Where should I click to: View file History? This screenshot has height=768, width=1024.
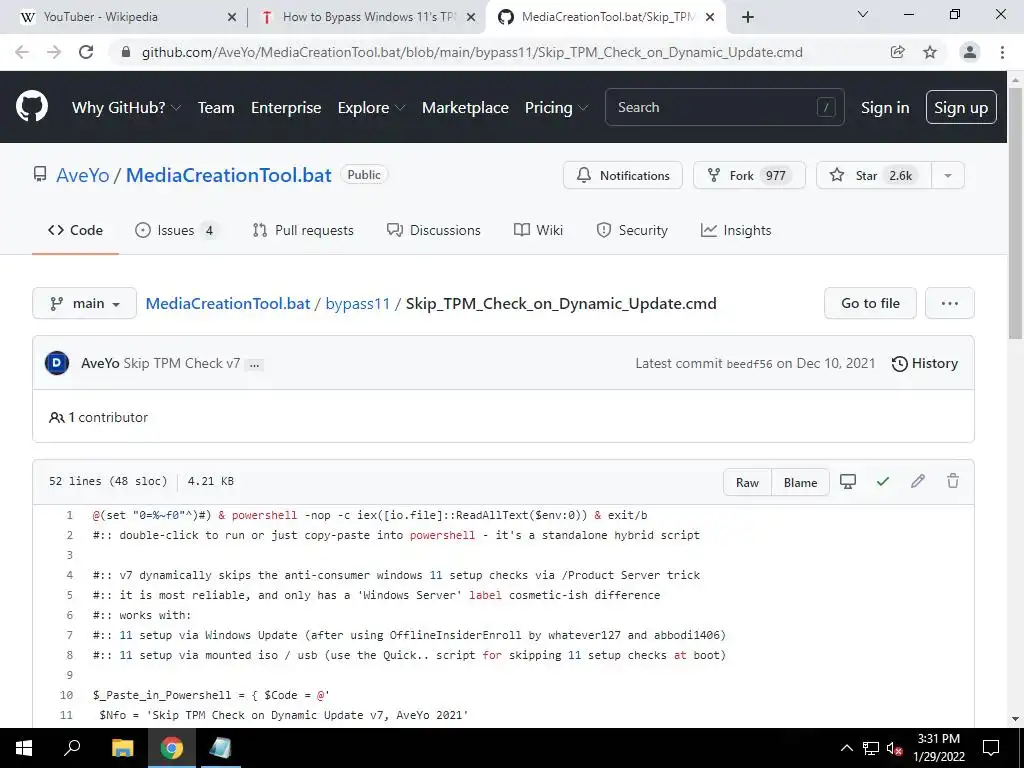click(x=925, y=363)
